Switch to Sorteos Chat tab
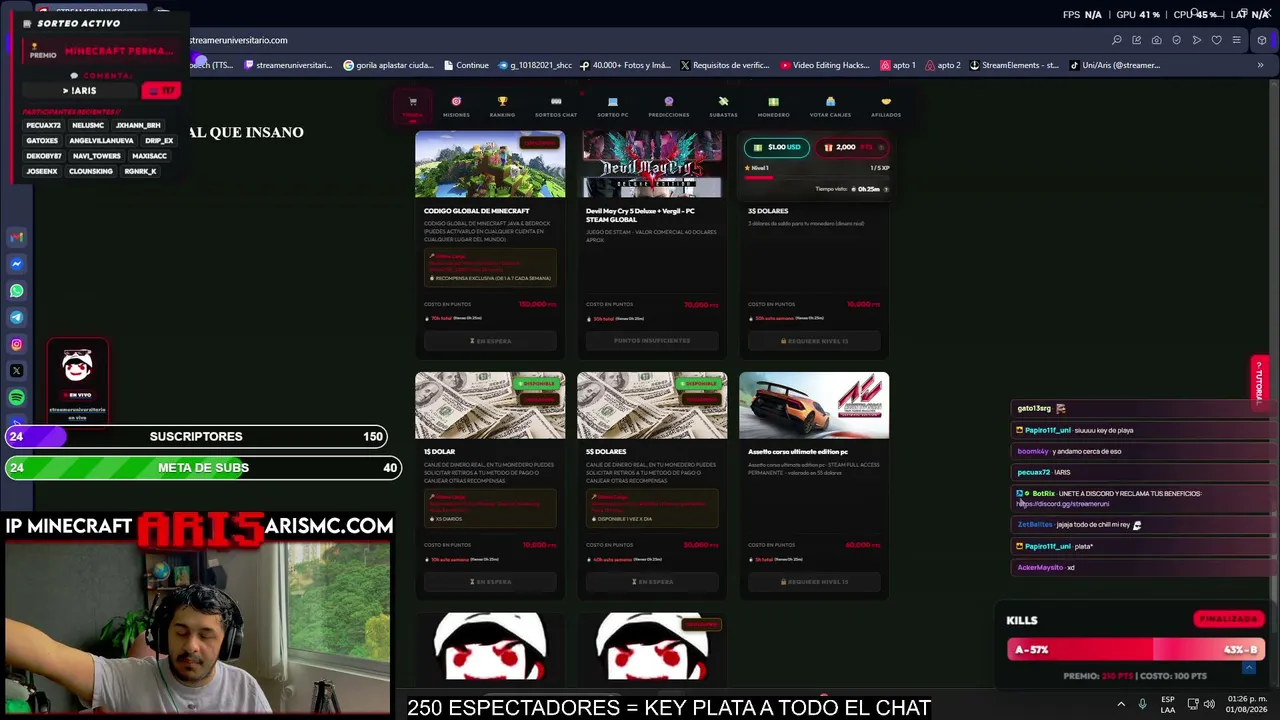1280x720 pixels. tap(556, 106)
